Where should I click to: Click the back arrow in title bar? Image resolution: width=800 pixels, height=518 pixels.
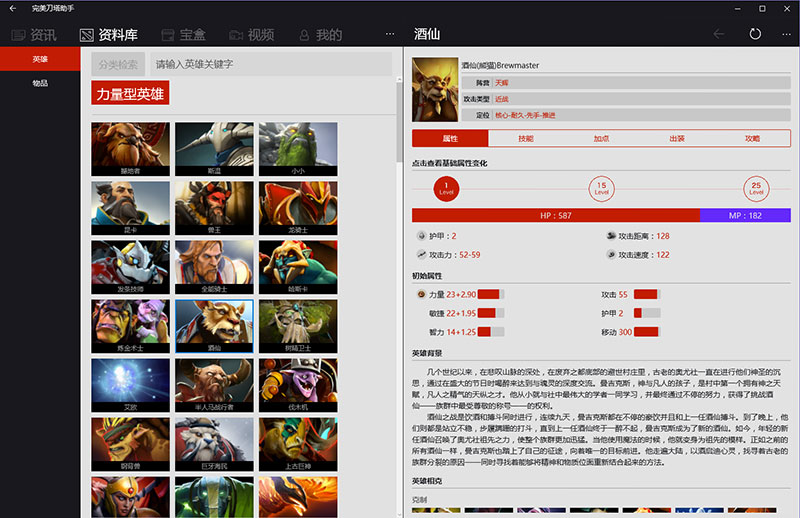pyautogui.click(x=13, y=9)
